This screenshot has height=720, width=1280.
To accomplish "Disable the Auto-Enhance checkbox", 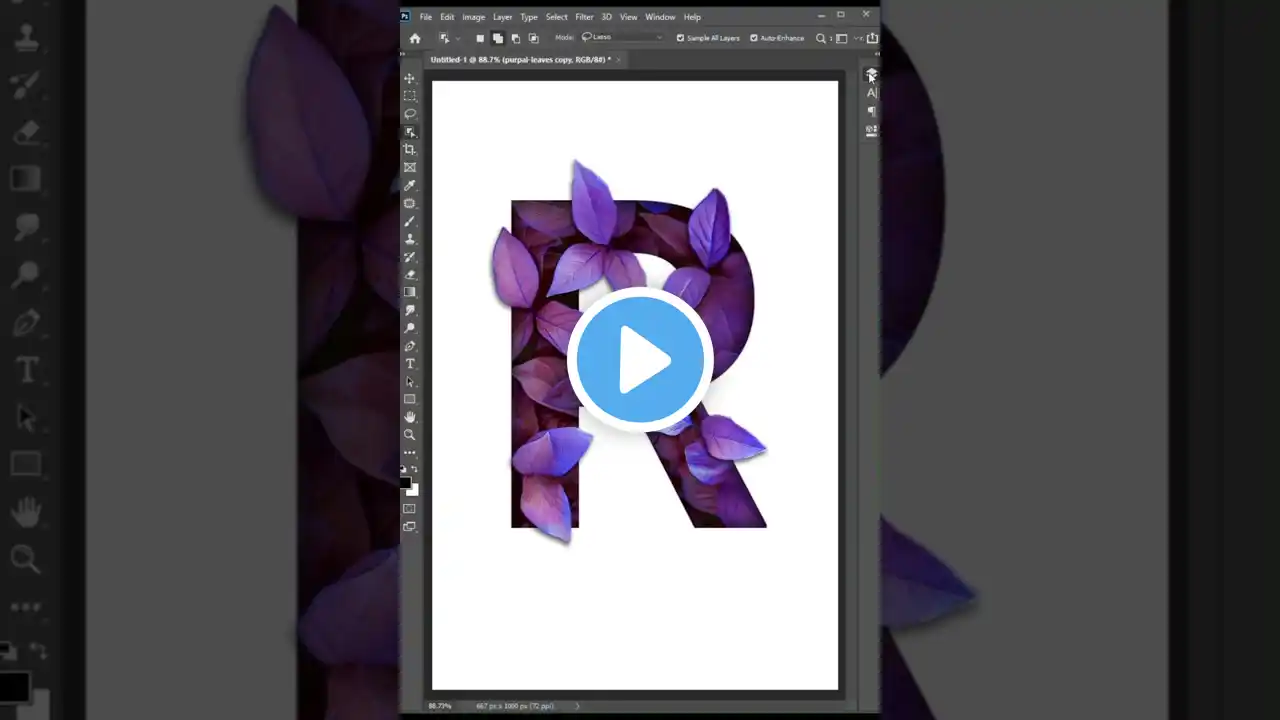I will pos(754,38).
